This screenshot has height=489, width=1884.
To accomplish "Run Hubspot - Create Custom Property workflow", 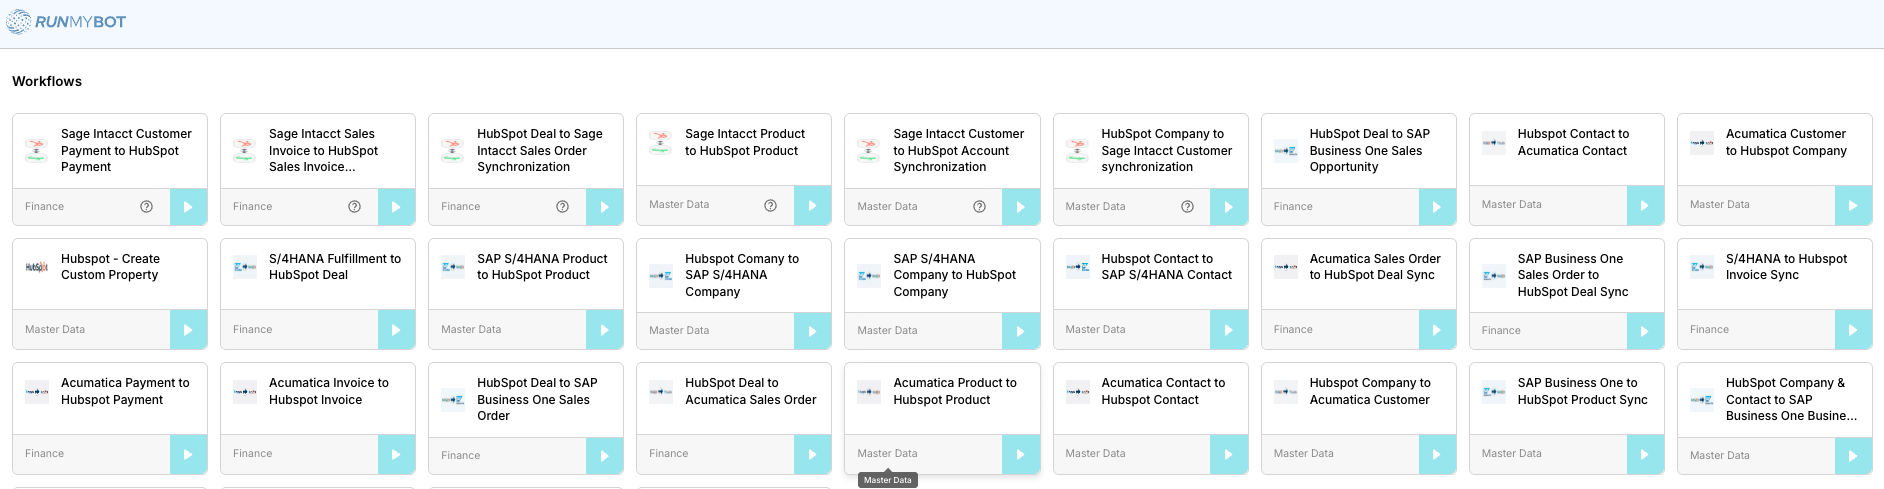I will 188,330.
